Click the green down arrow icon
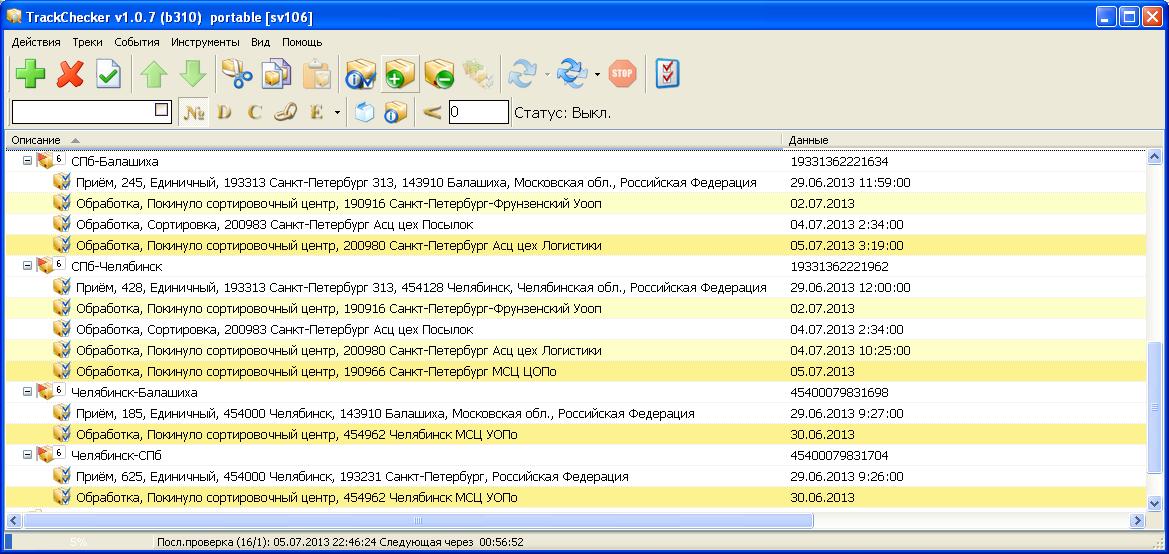 (192, 74)
